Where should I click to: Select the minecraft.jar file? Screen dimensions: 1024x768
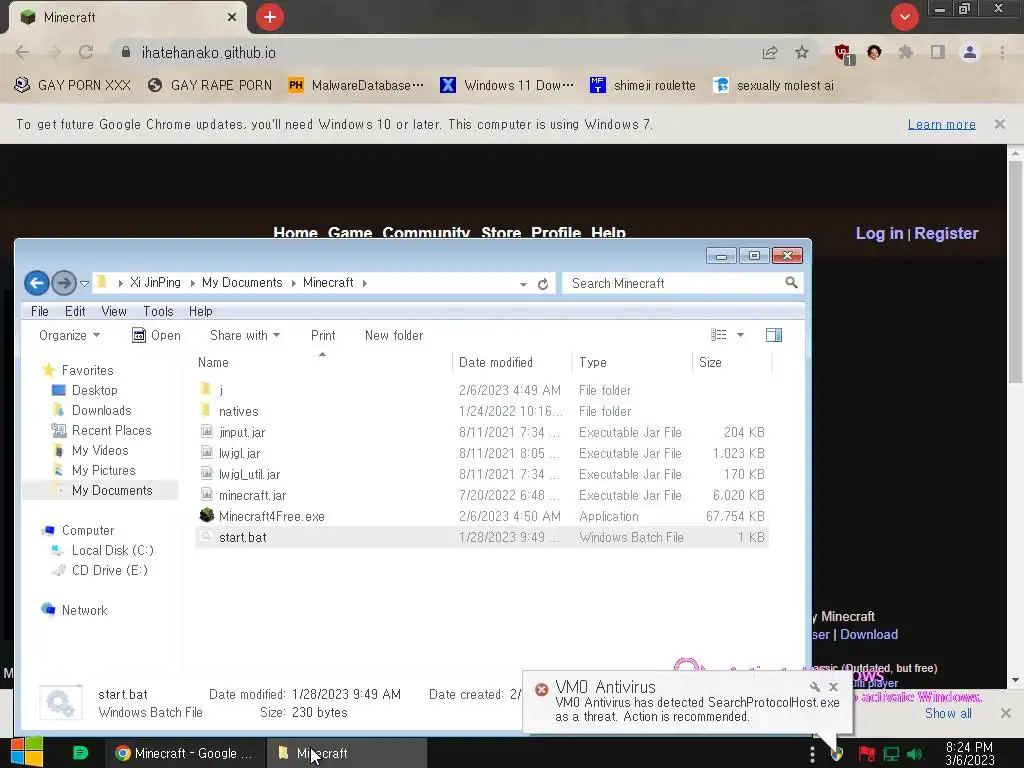coord(252,495)
